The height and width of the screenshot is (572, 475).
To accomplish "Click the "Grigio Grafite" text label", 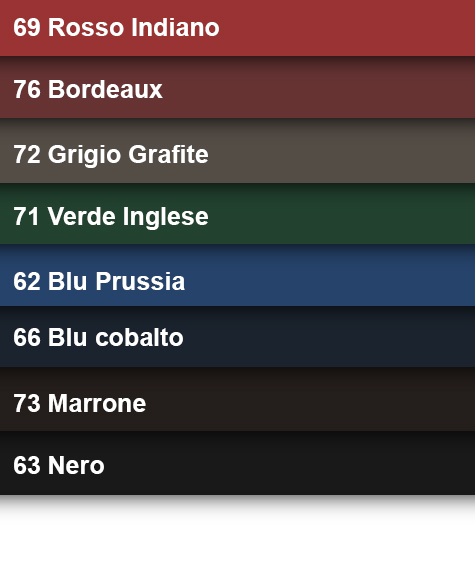I will 128,155.
